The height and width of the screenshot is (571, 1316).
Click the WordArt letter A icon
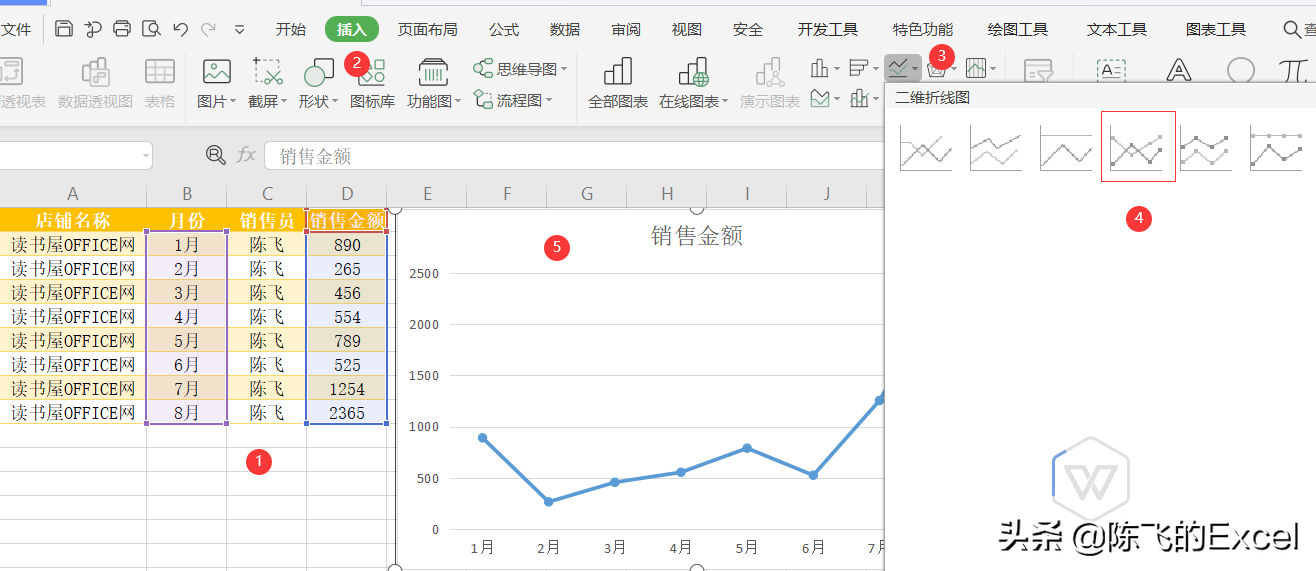tap(1179, 70)
